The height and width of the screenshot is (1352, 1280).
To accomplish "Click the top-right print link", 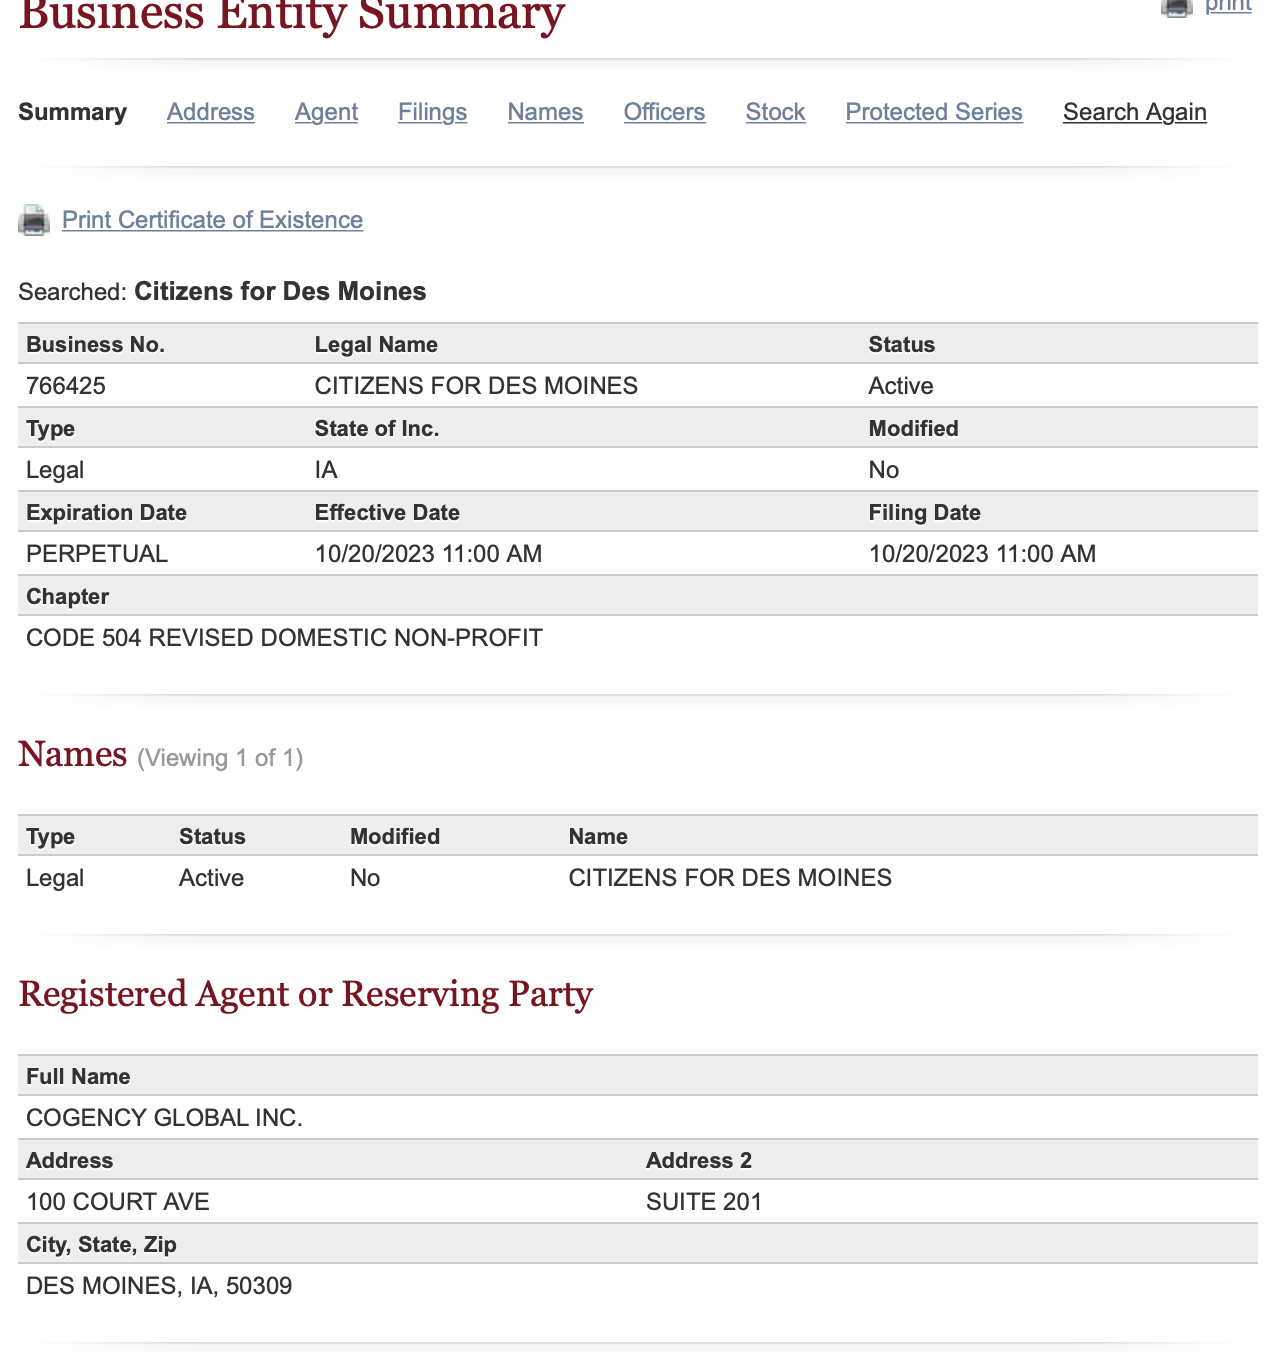I will 1228,6.
